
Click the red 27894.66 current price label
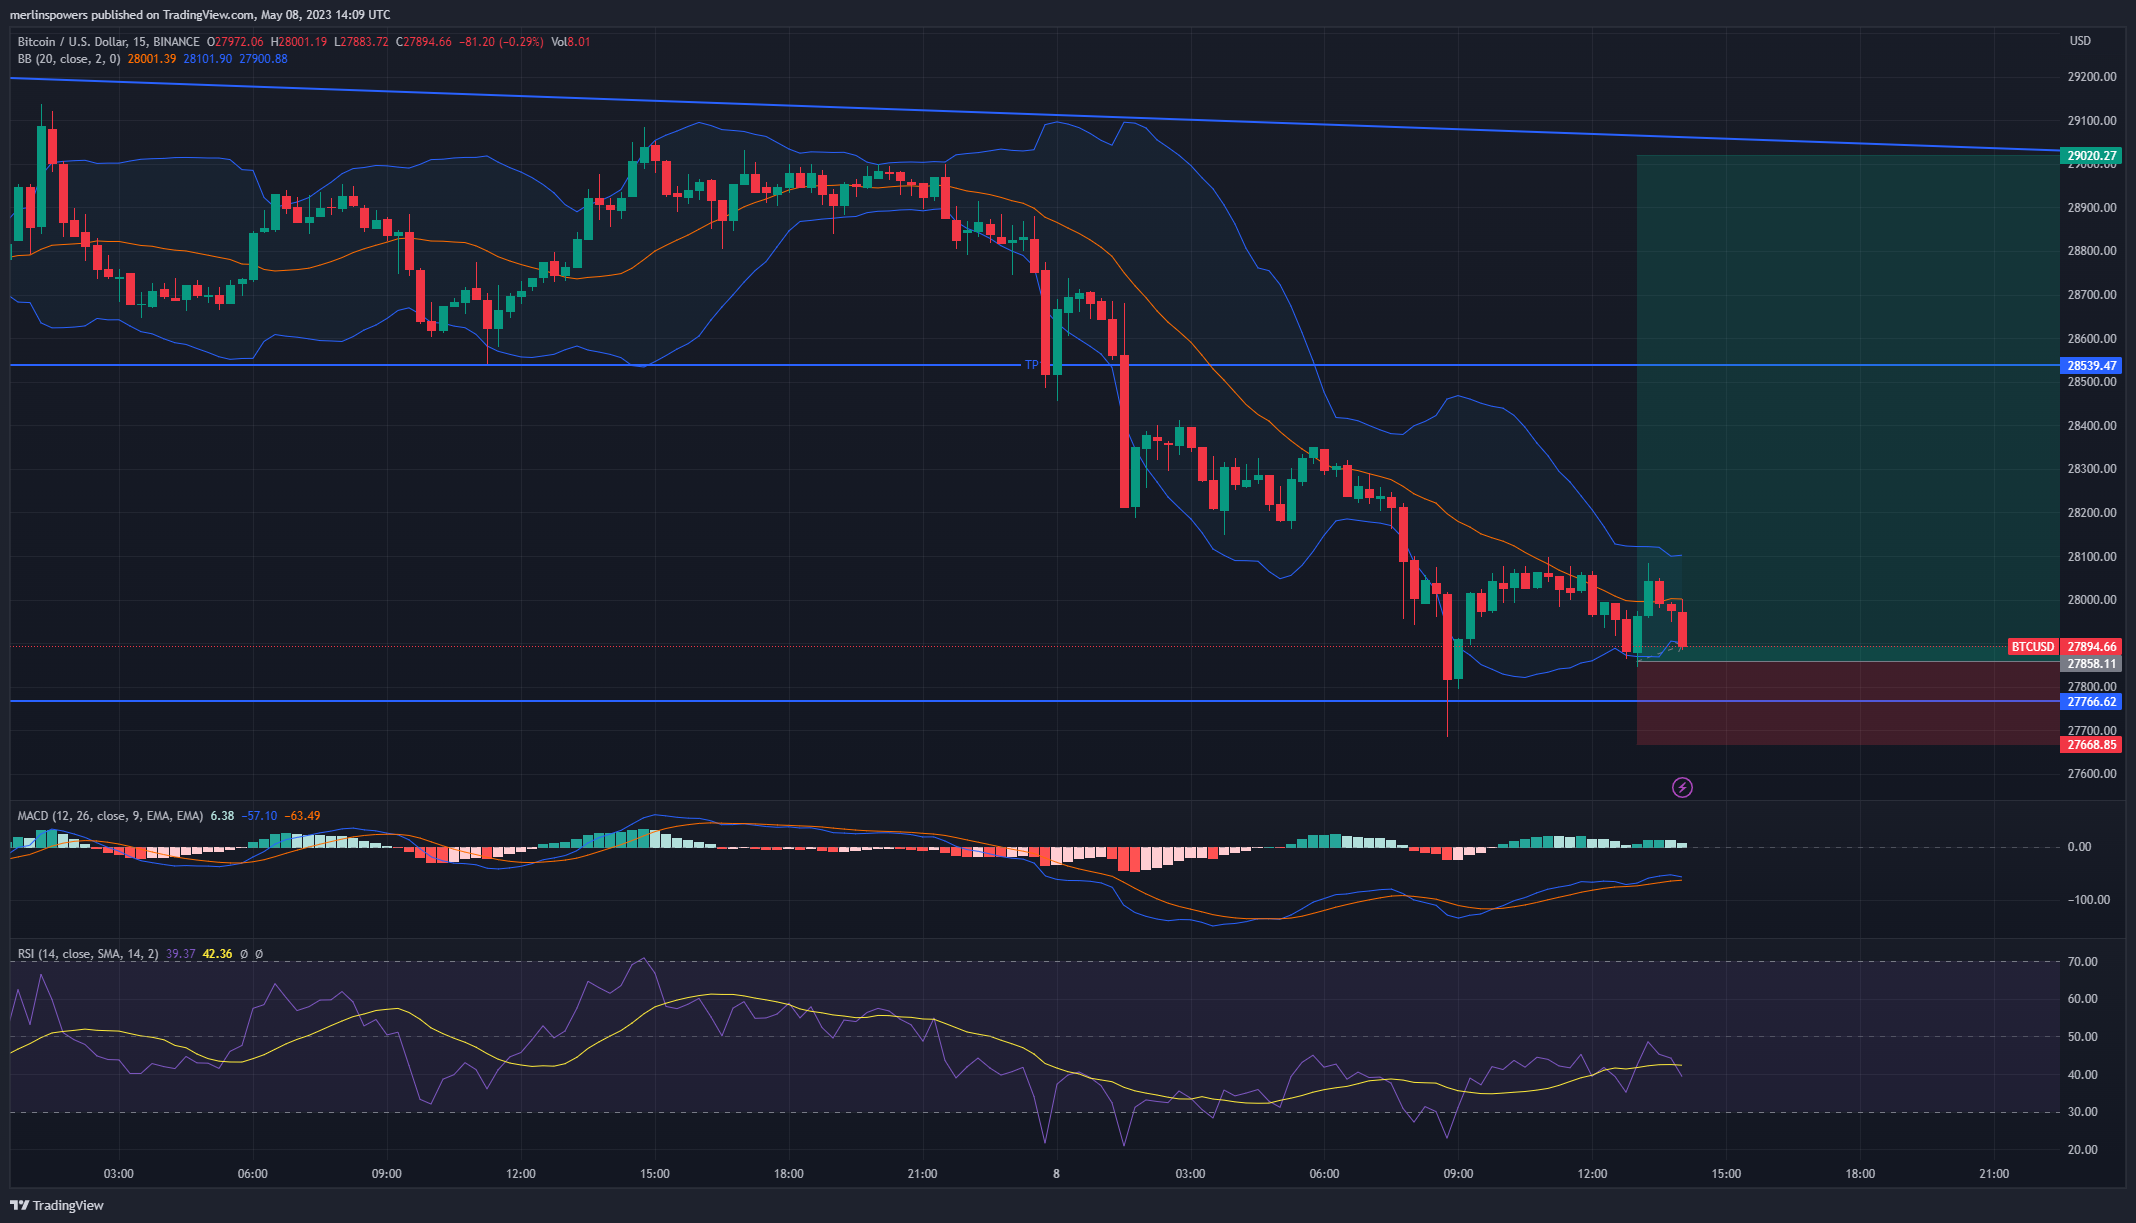(2091, 647)
